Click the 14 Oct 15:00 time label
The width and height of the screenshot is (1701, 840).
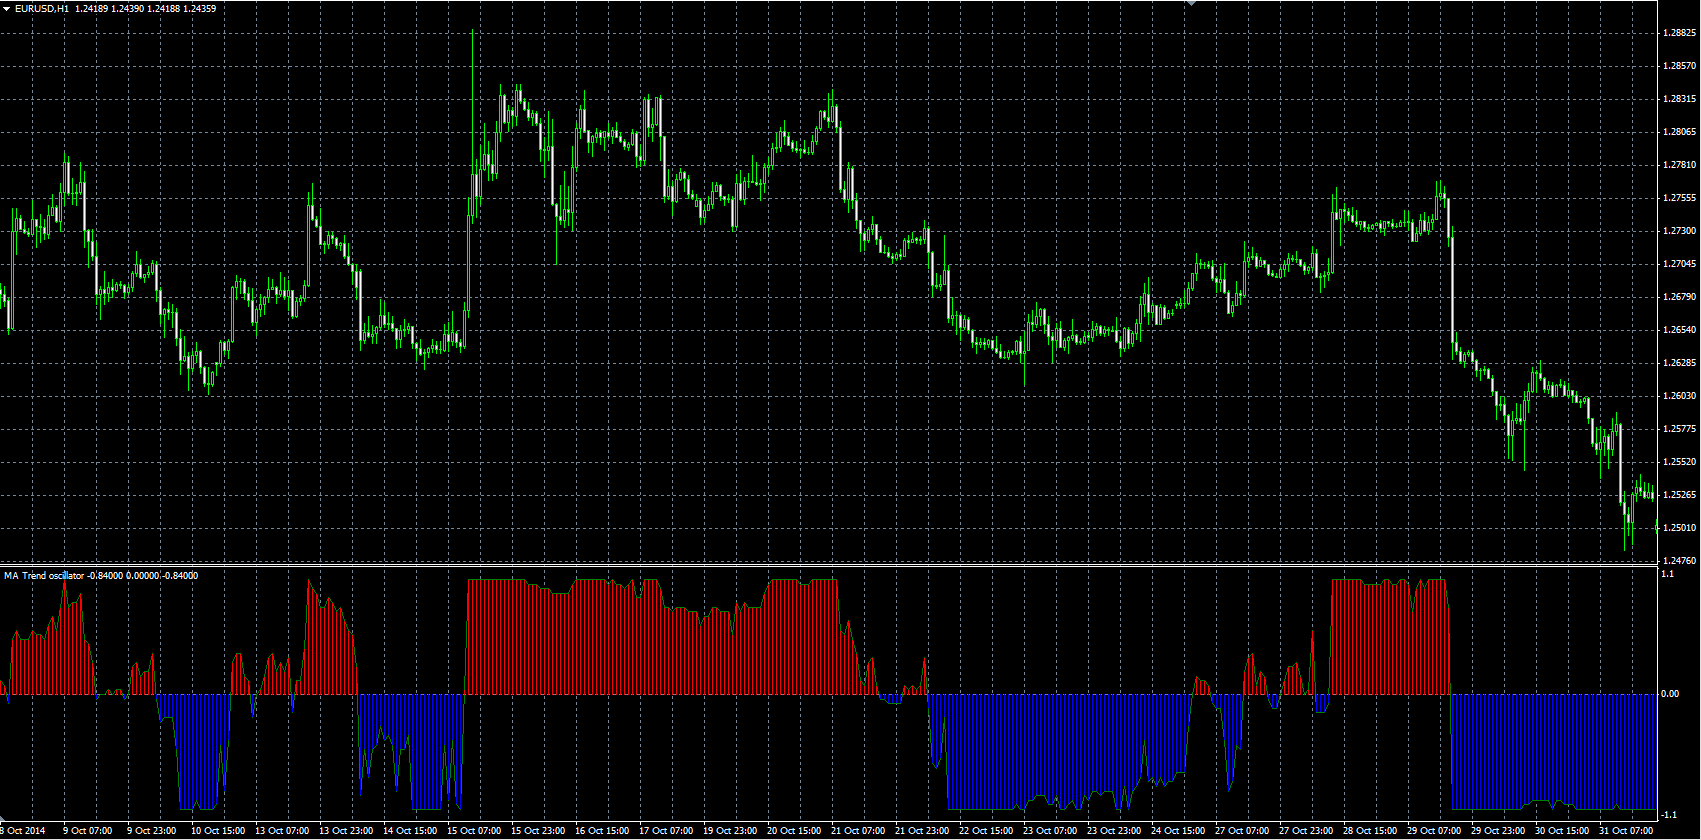[410, 831]
